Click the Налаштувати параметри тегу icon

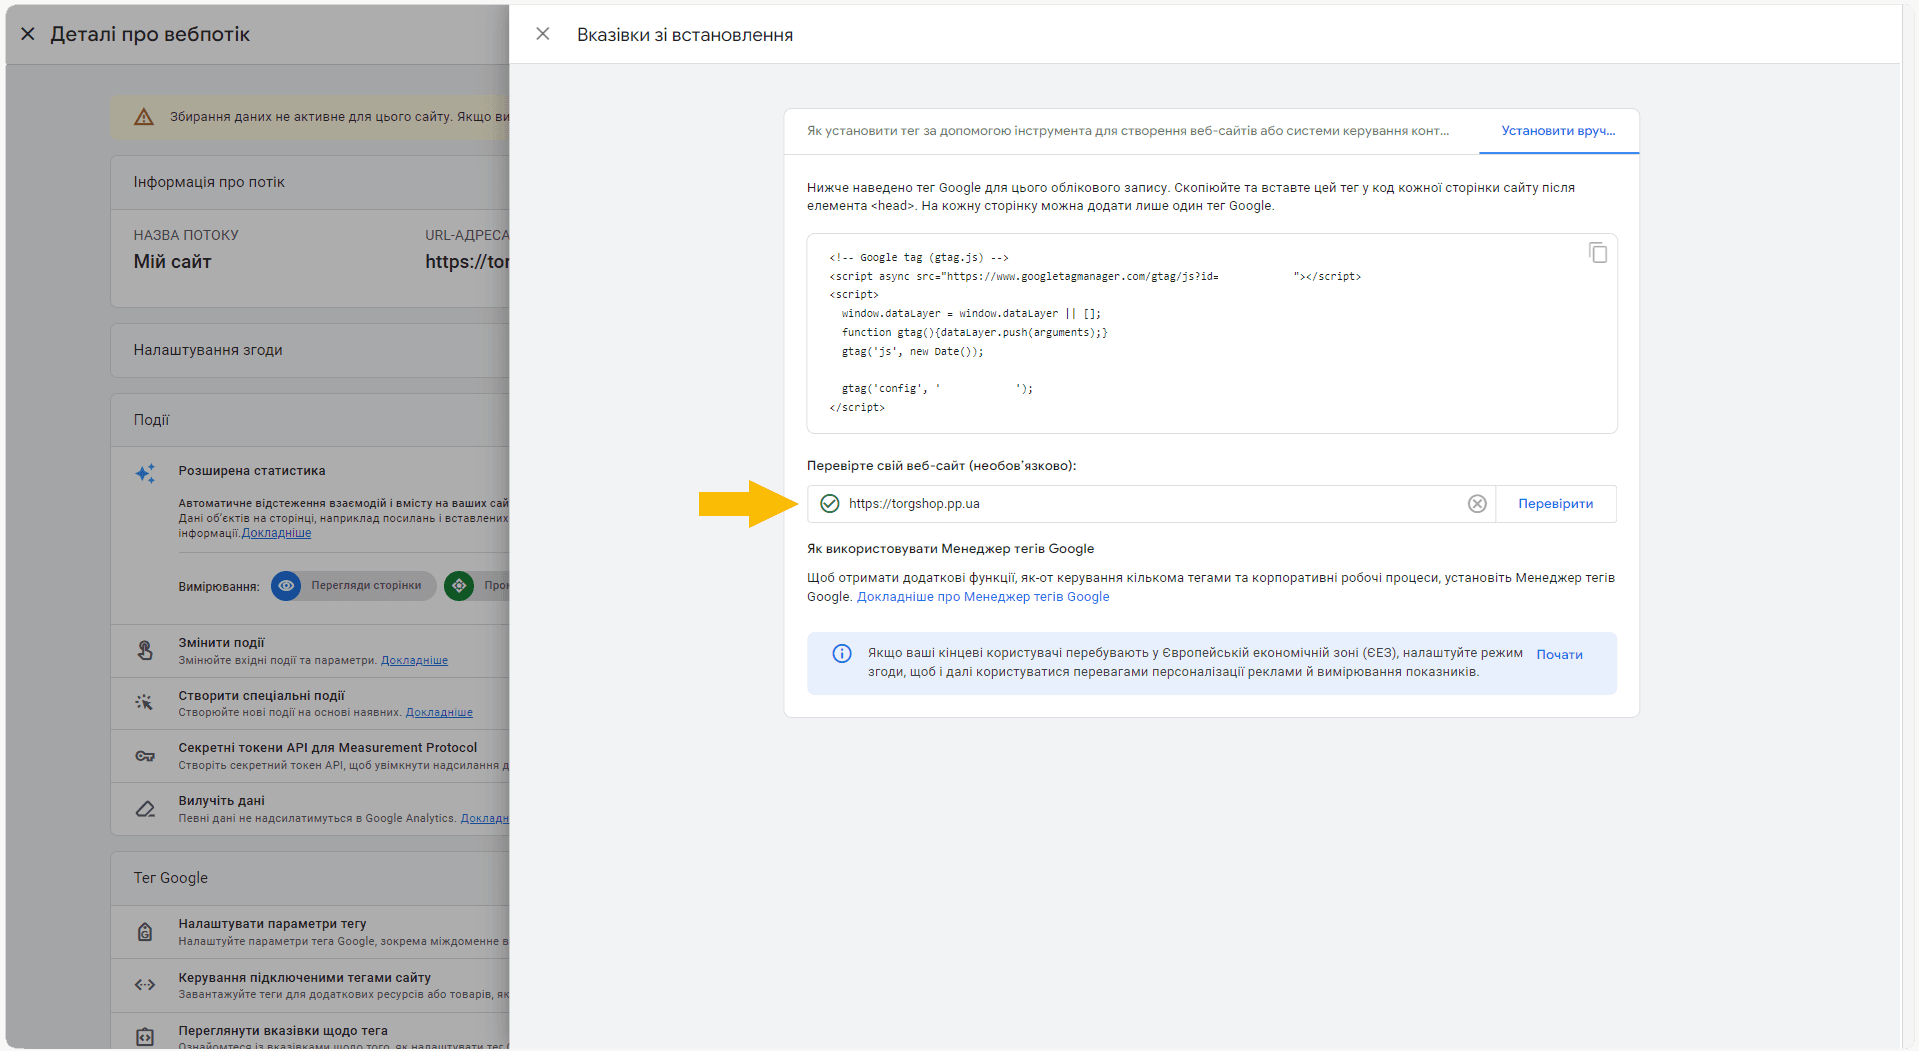coord(145,932)
